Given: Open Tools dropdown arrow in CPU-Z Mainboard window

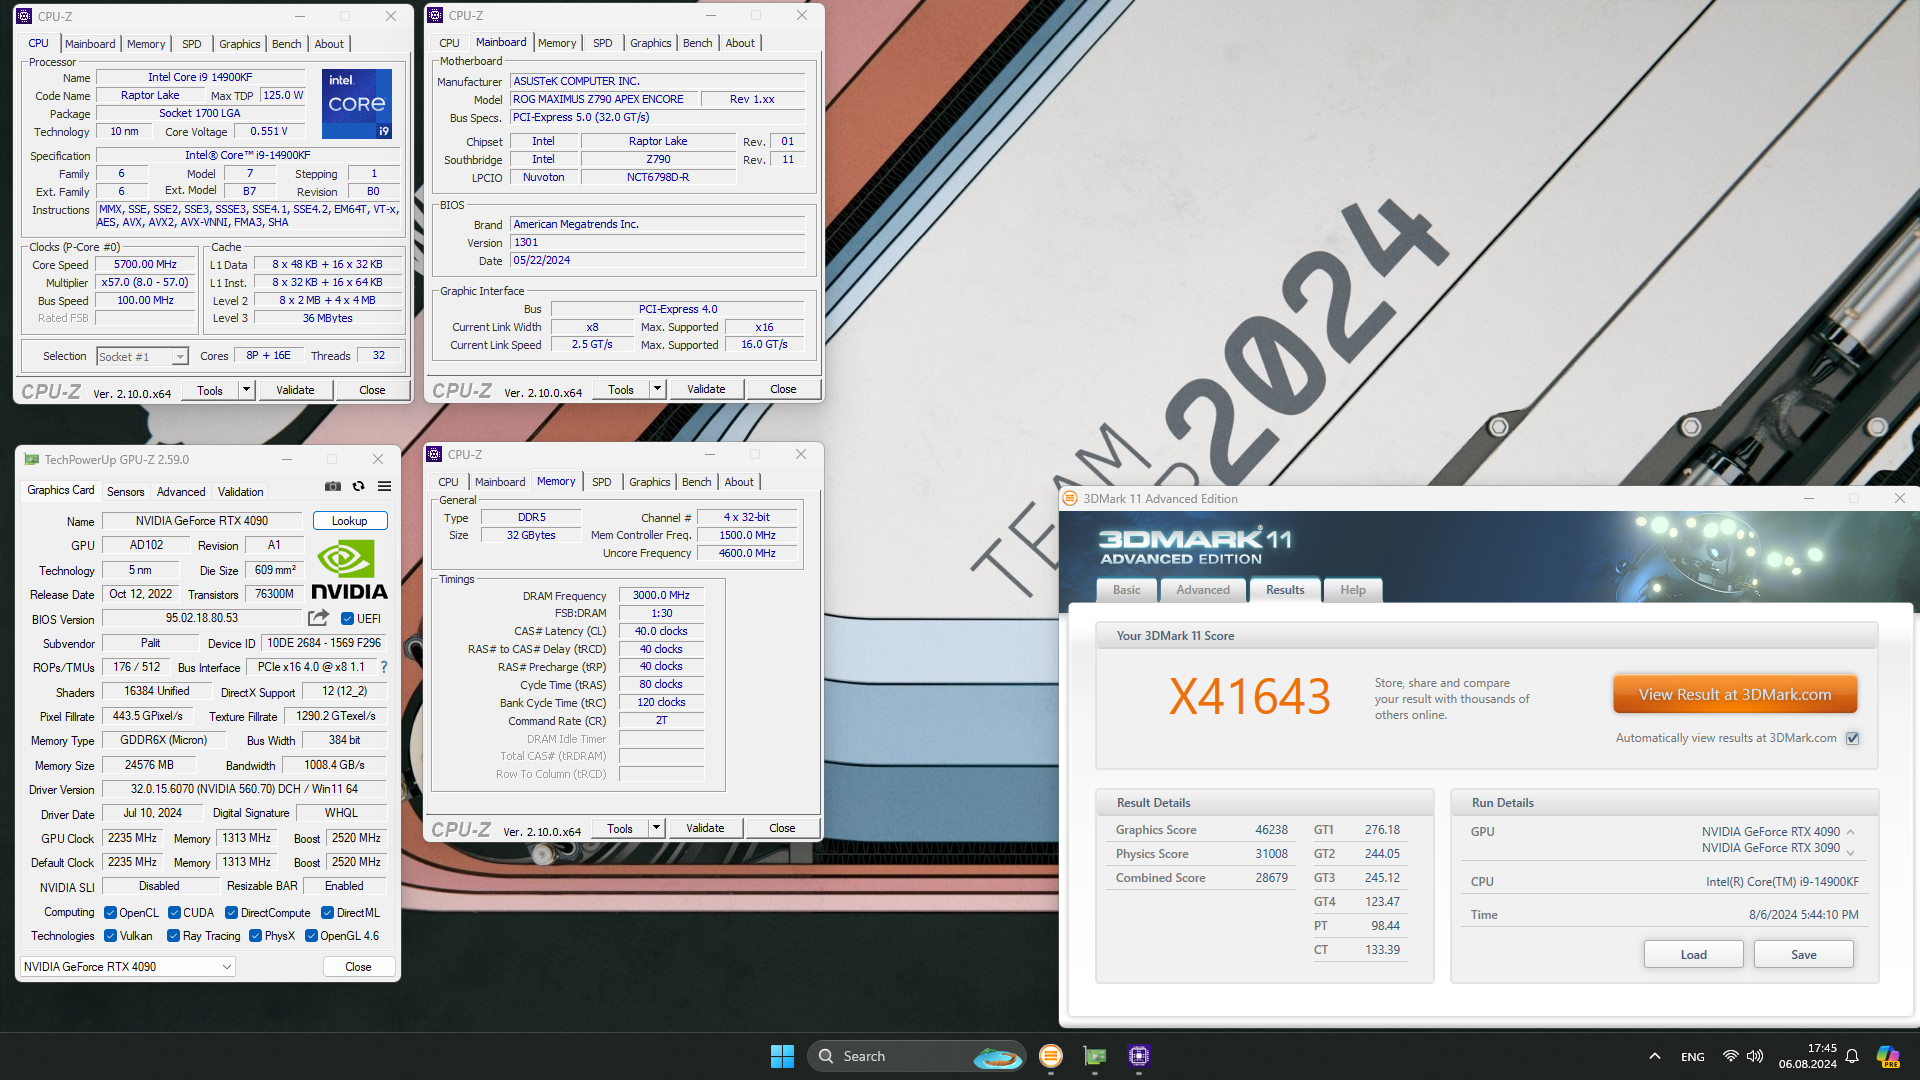Looking at the screenshot, I should (657, 389).
